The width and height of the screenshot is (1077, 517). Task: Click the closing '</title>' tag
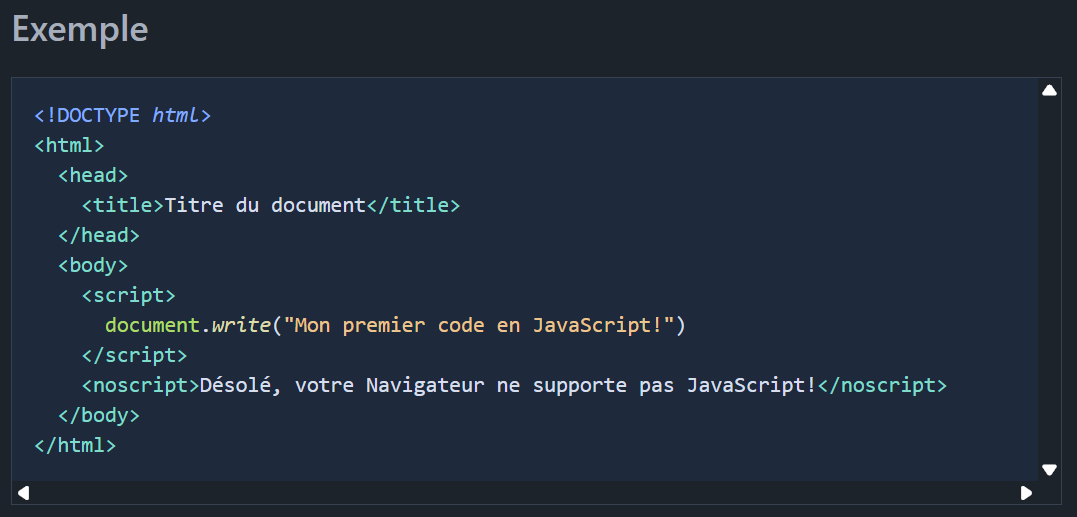point(413,205)
